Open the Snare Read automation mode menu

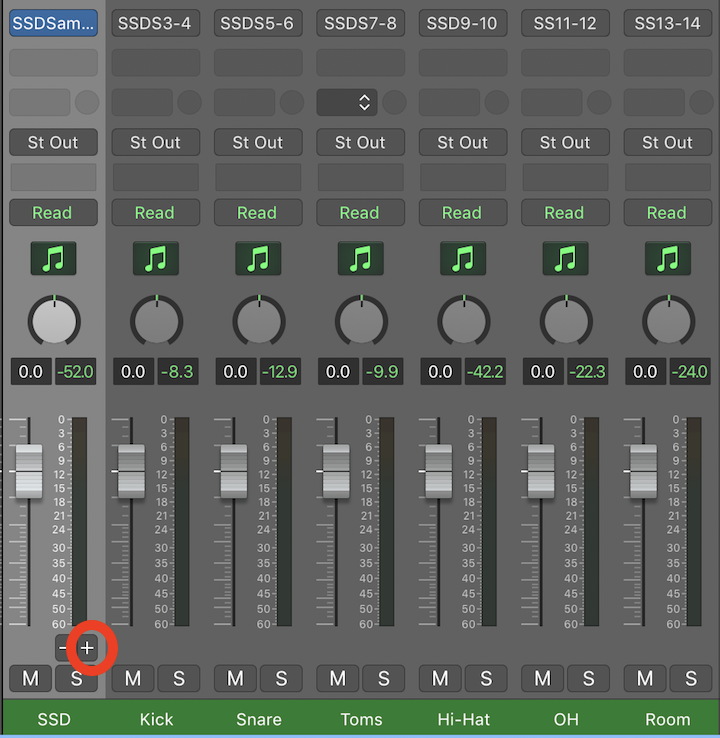[258, 213]
